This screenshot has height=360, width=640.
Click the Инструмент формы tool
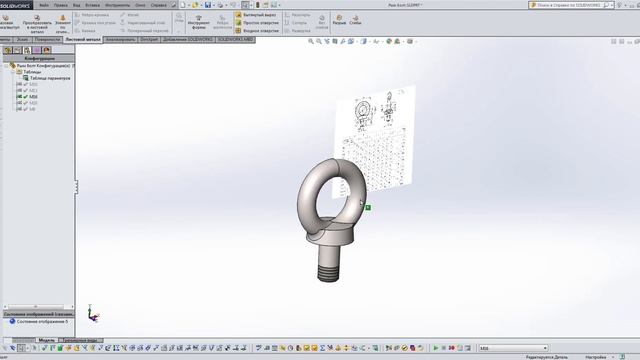(x=199, y=22)
